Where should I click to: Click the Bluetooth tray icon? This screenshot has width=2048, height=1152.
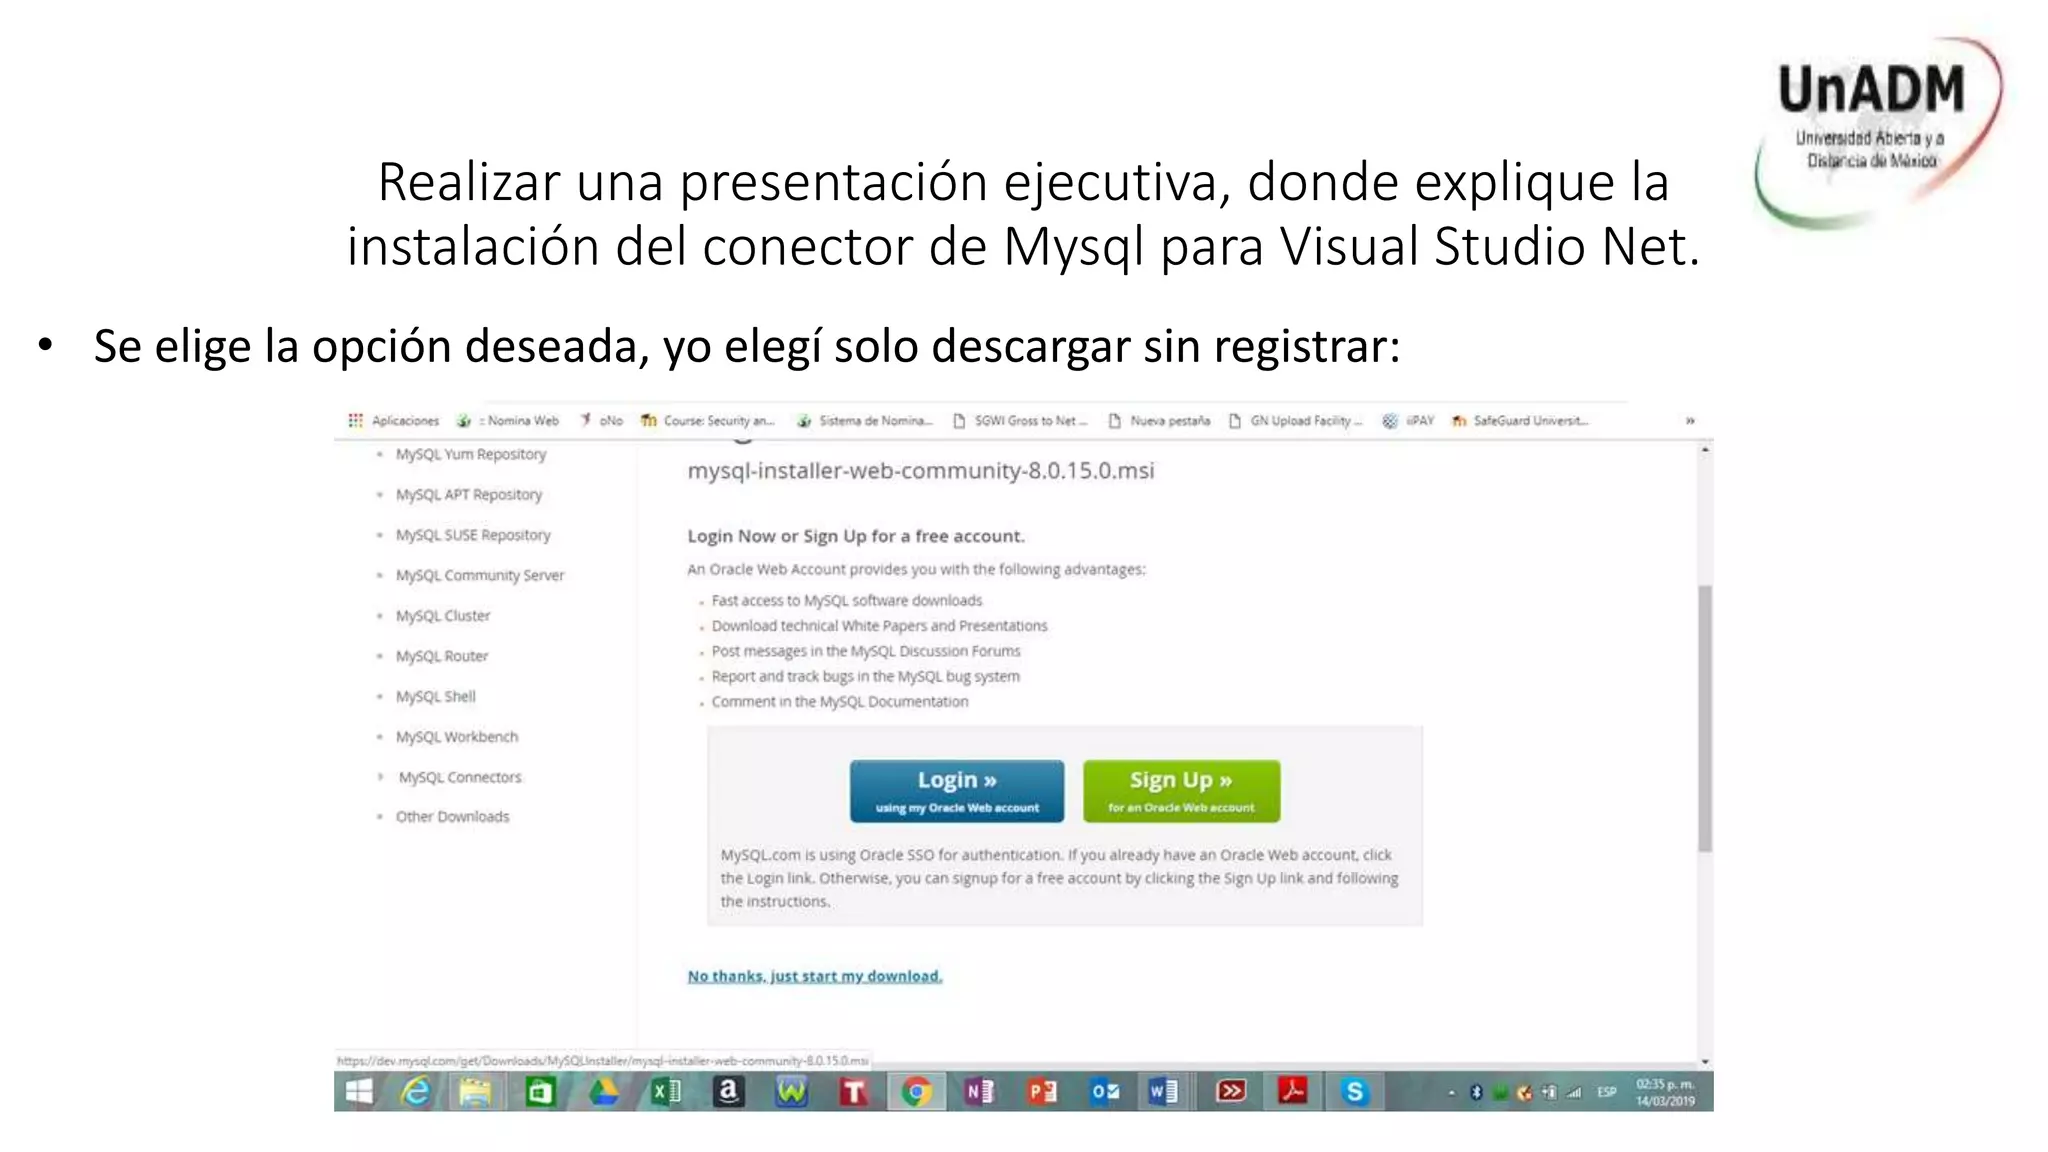(x=1475, y=1093)
